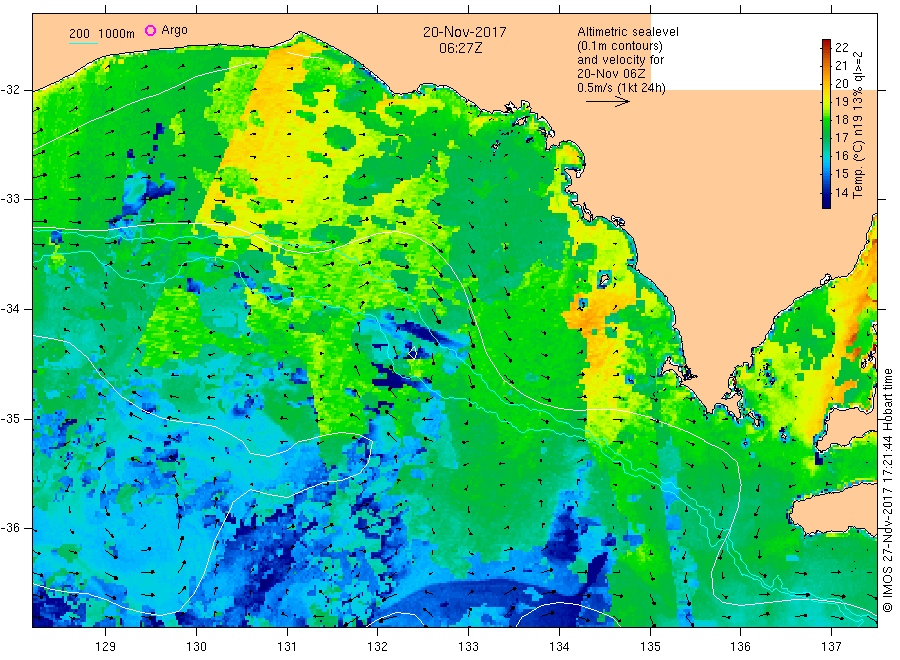Click the 'Altimetric sealevel' legend text
This screenshot has height=660, width=900.
click(x=627, y=32)
